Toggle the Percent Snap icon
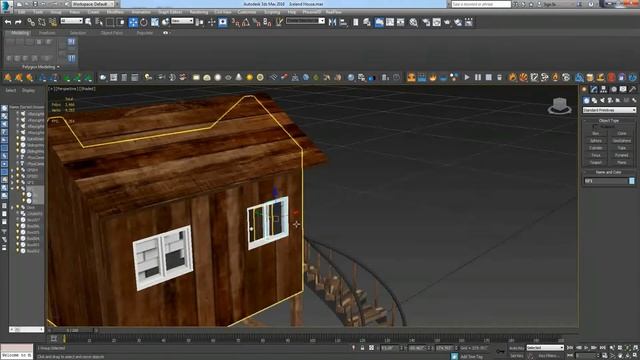640x360 pixels. tap(256, 22)
